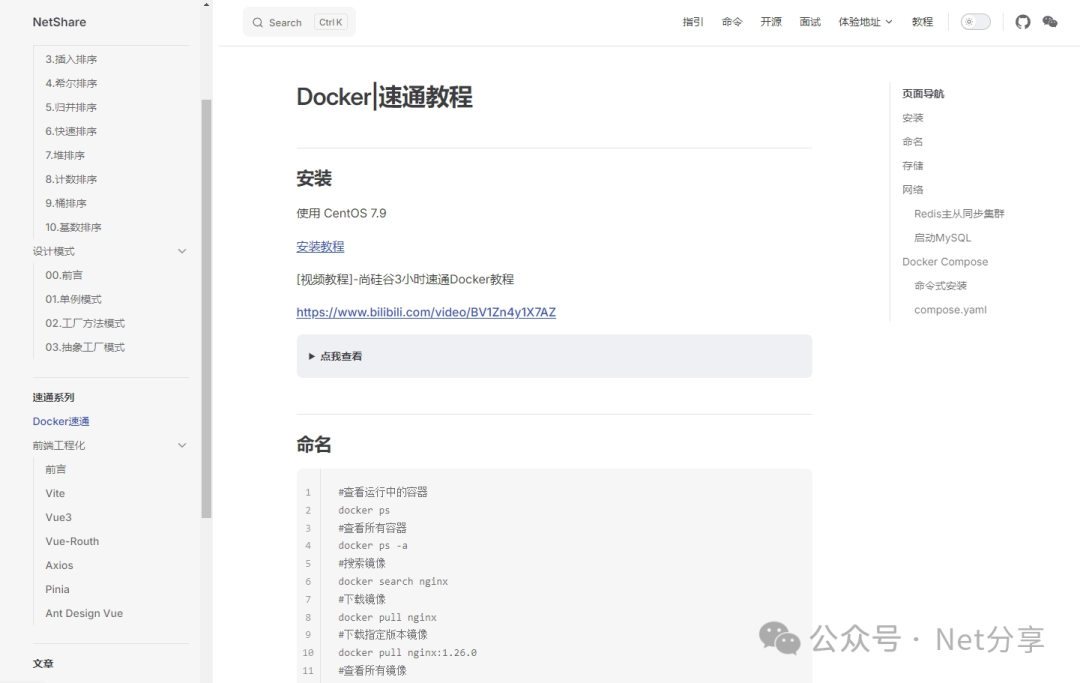The image size is (1080, 683).
Task: Open 03.抽象工厂模式 in sidebar
Action: pyautogui.click(x=85, y=348)
